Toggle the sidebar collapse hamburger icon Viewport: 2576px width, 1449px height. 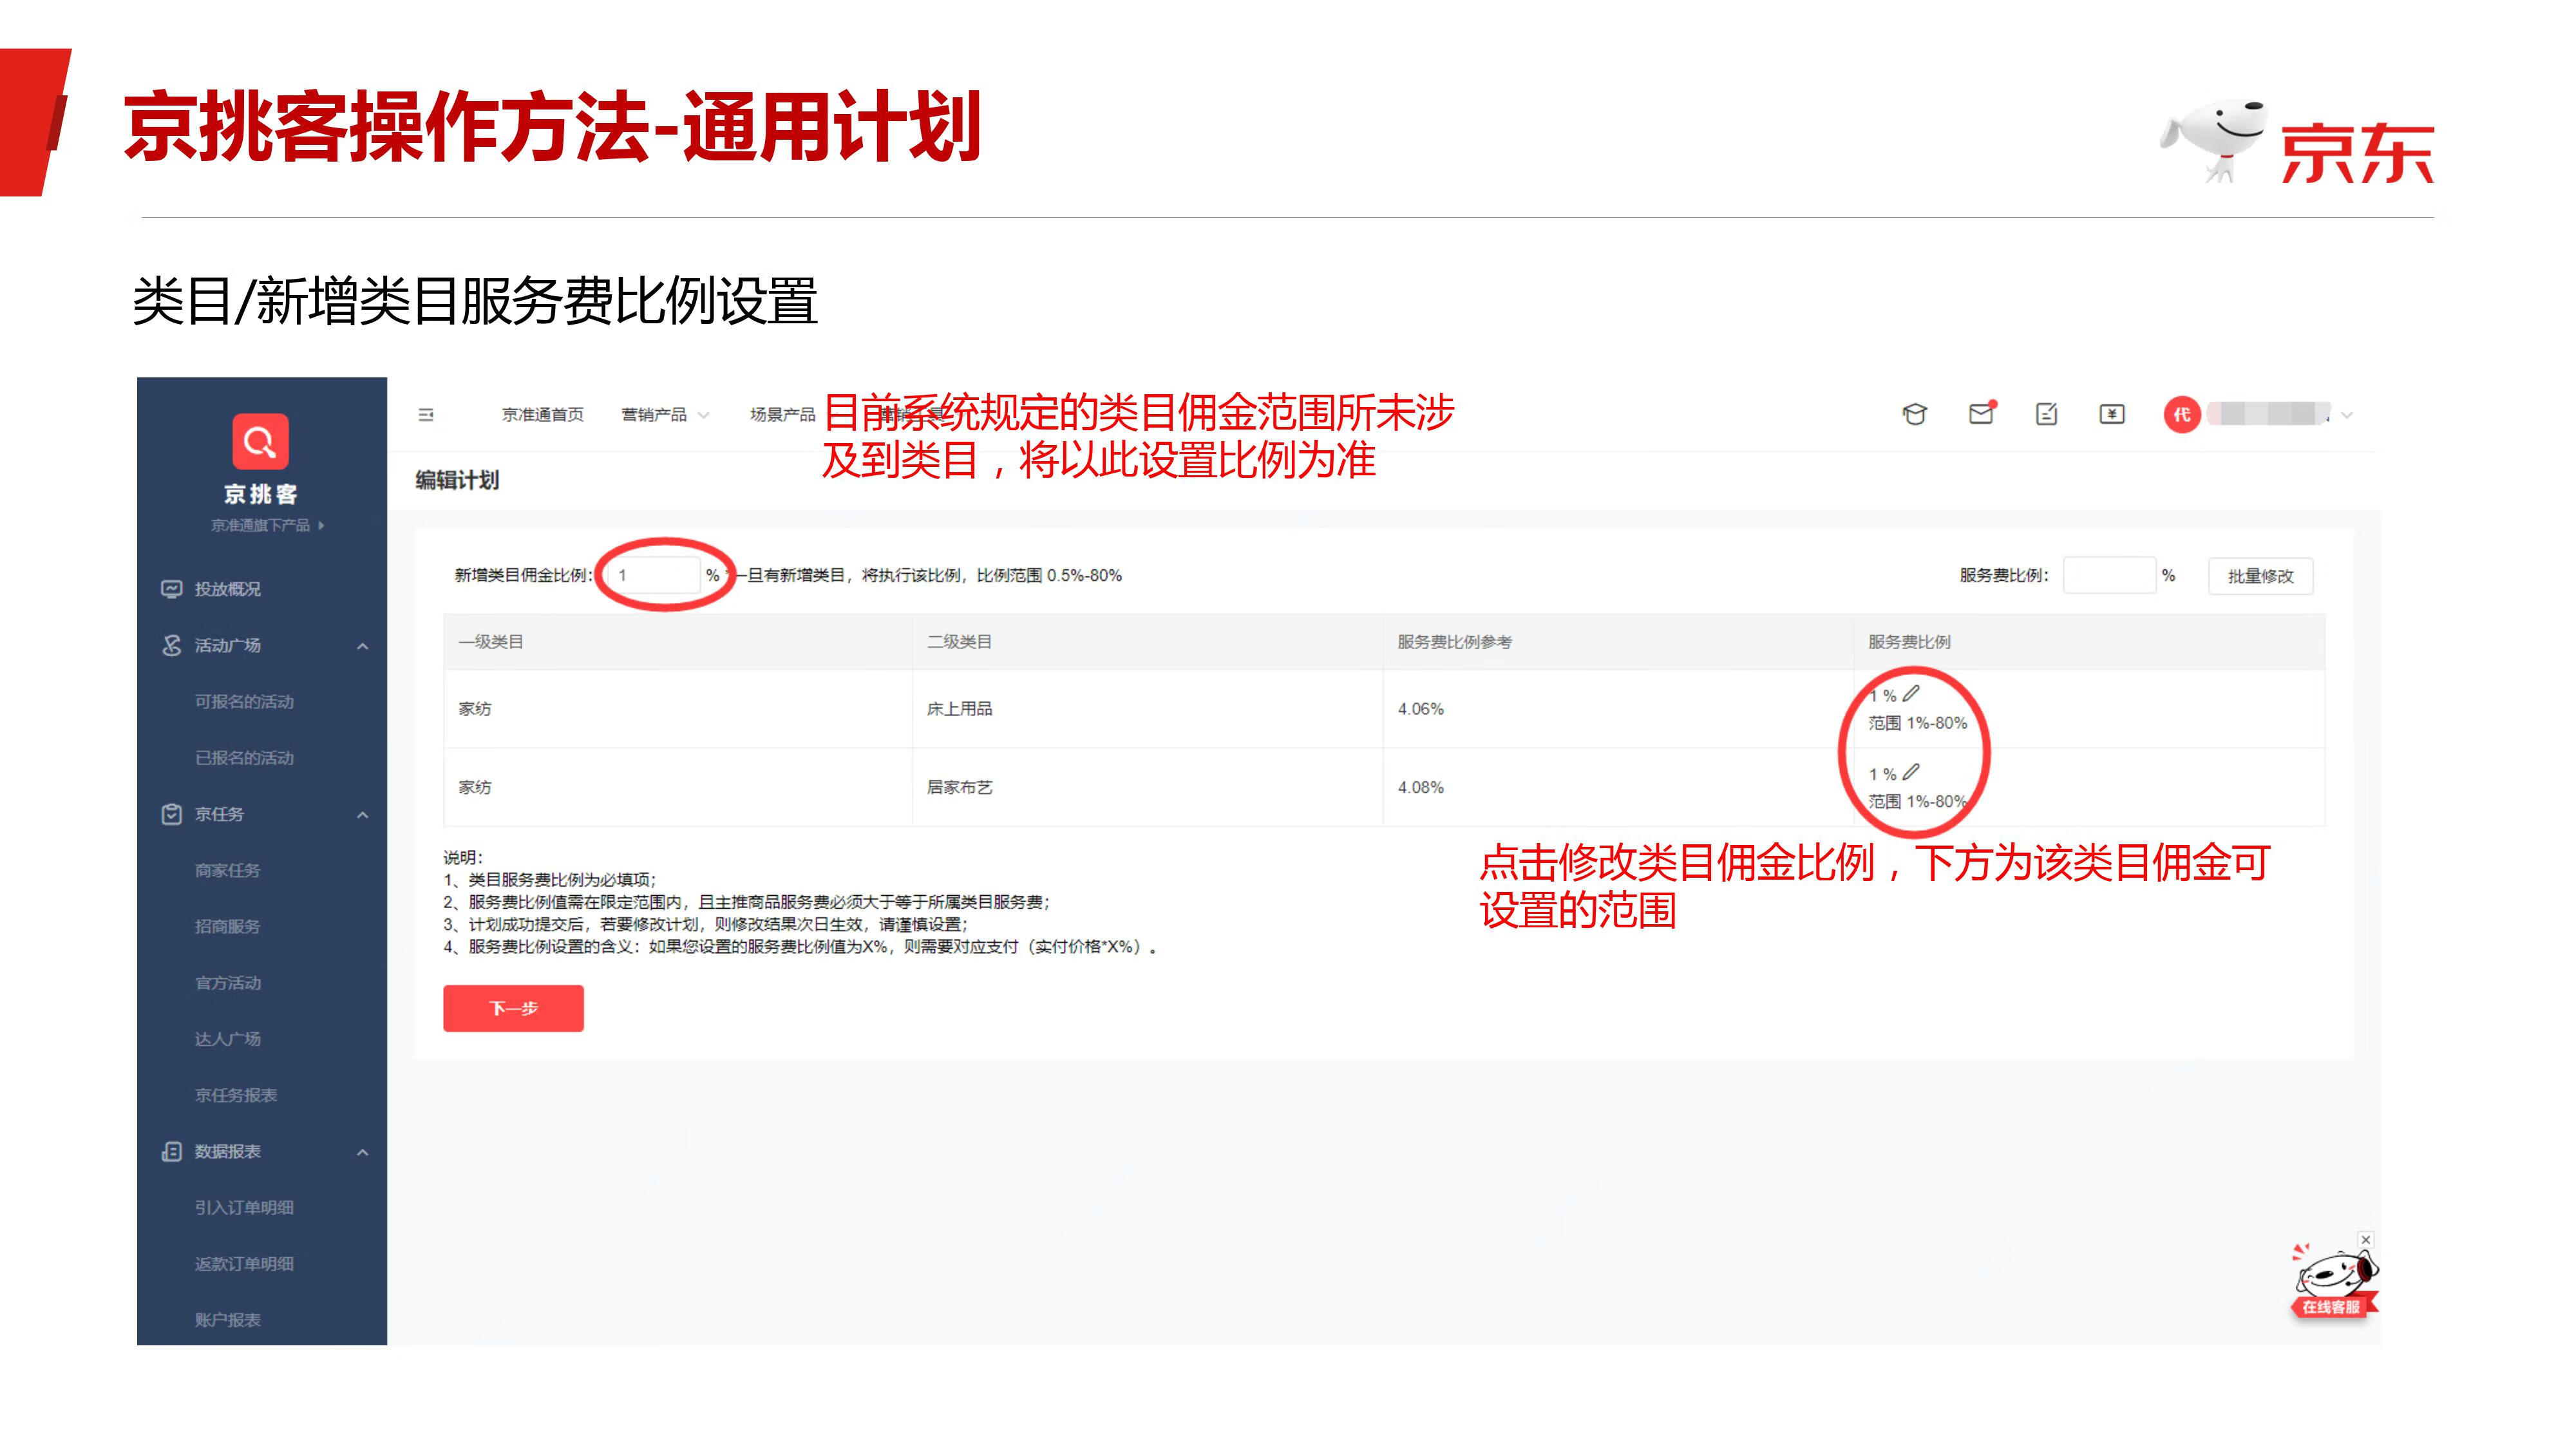(426, 414)
